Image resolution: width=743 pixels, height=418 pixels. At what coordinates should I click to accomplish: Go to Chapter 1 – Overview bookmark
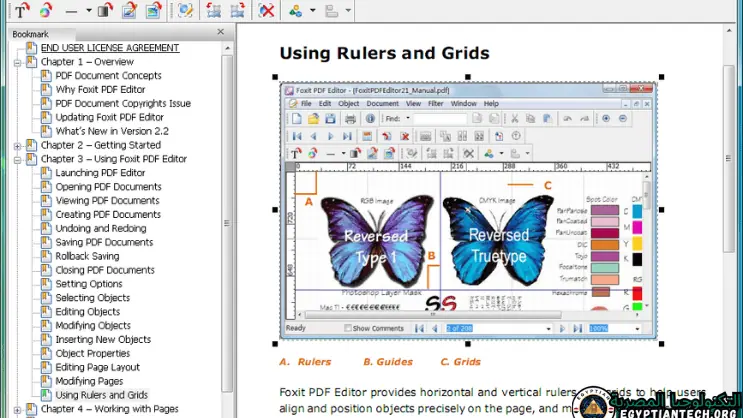87,62
